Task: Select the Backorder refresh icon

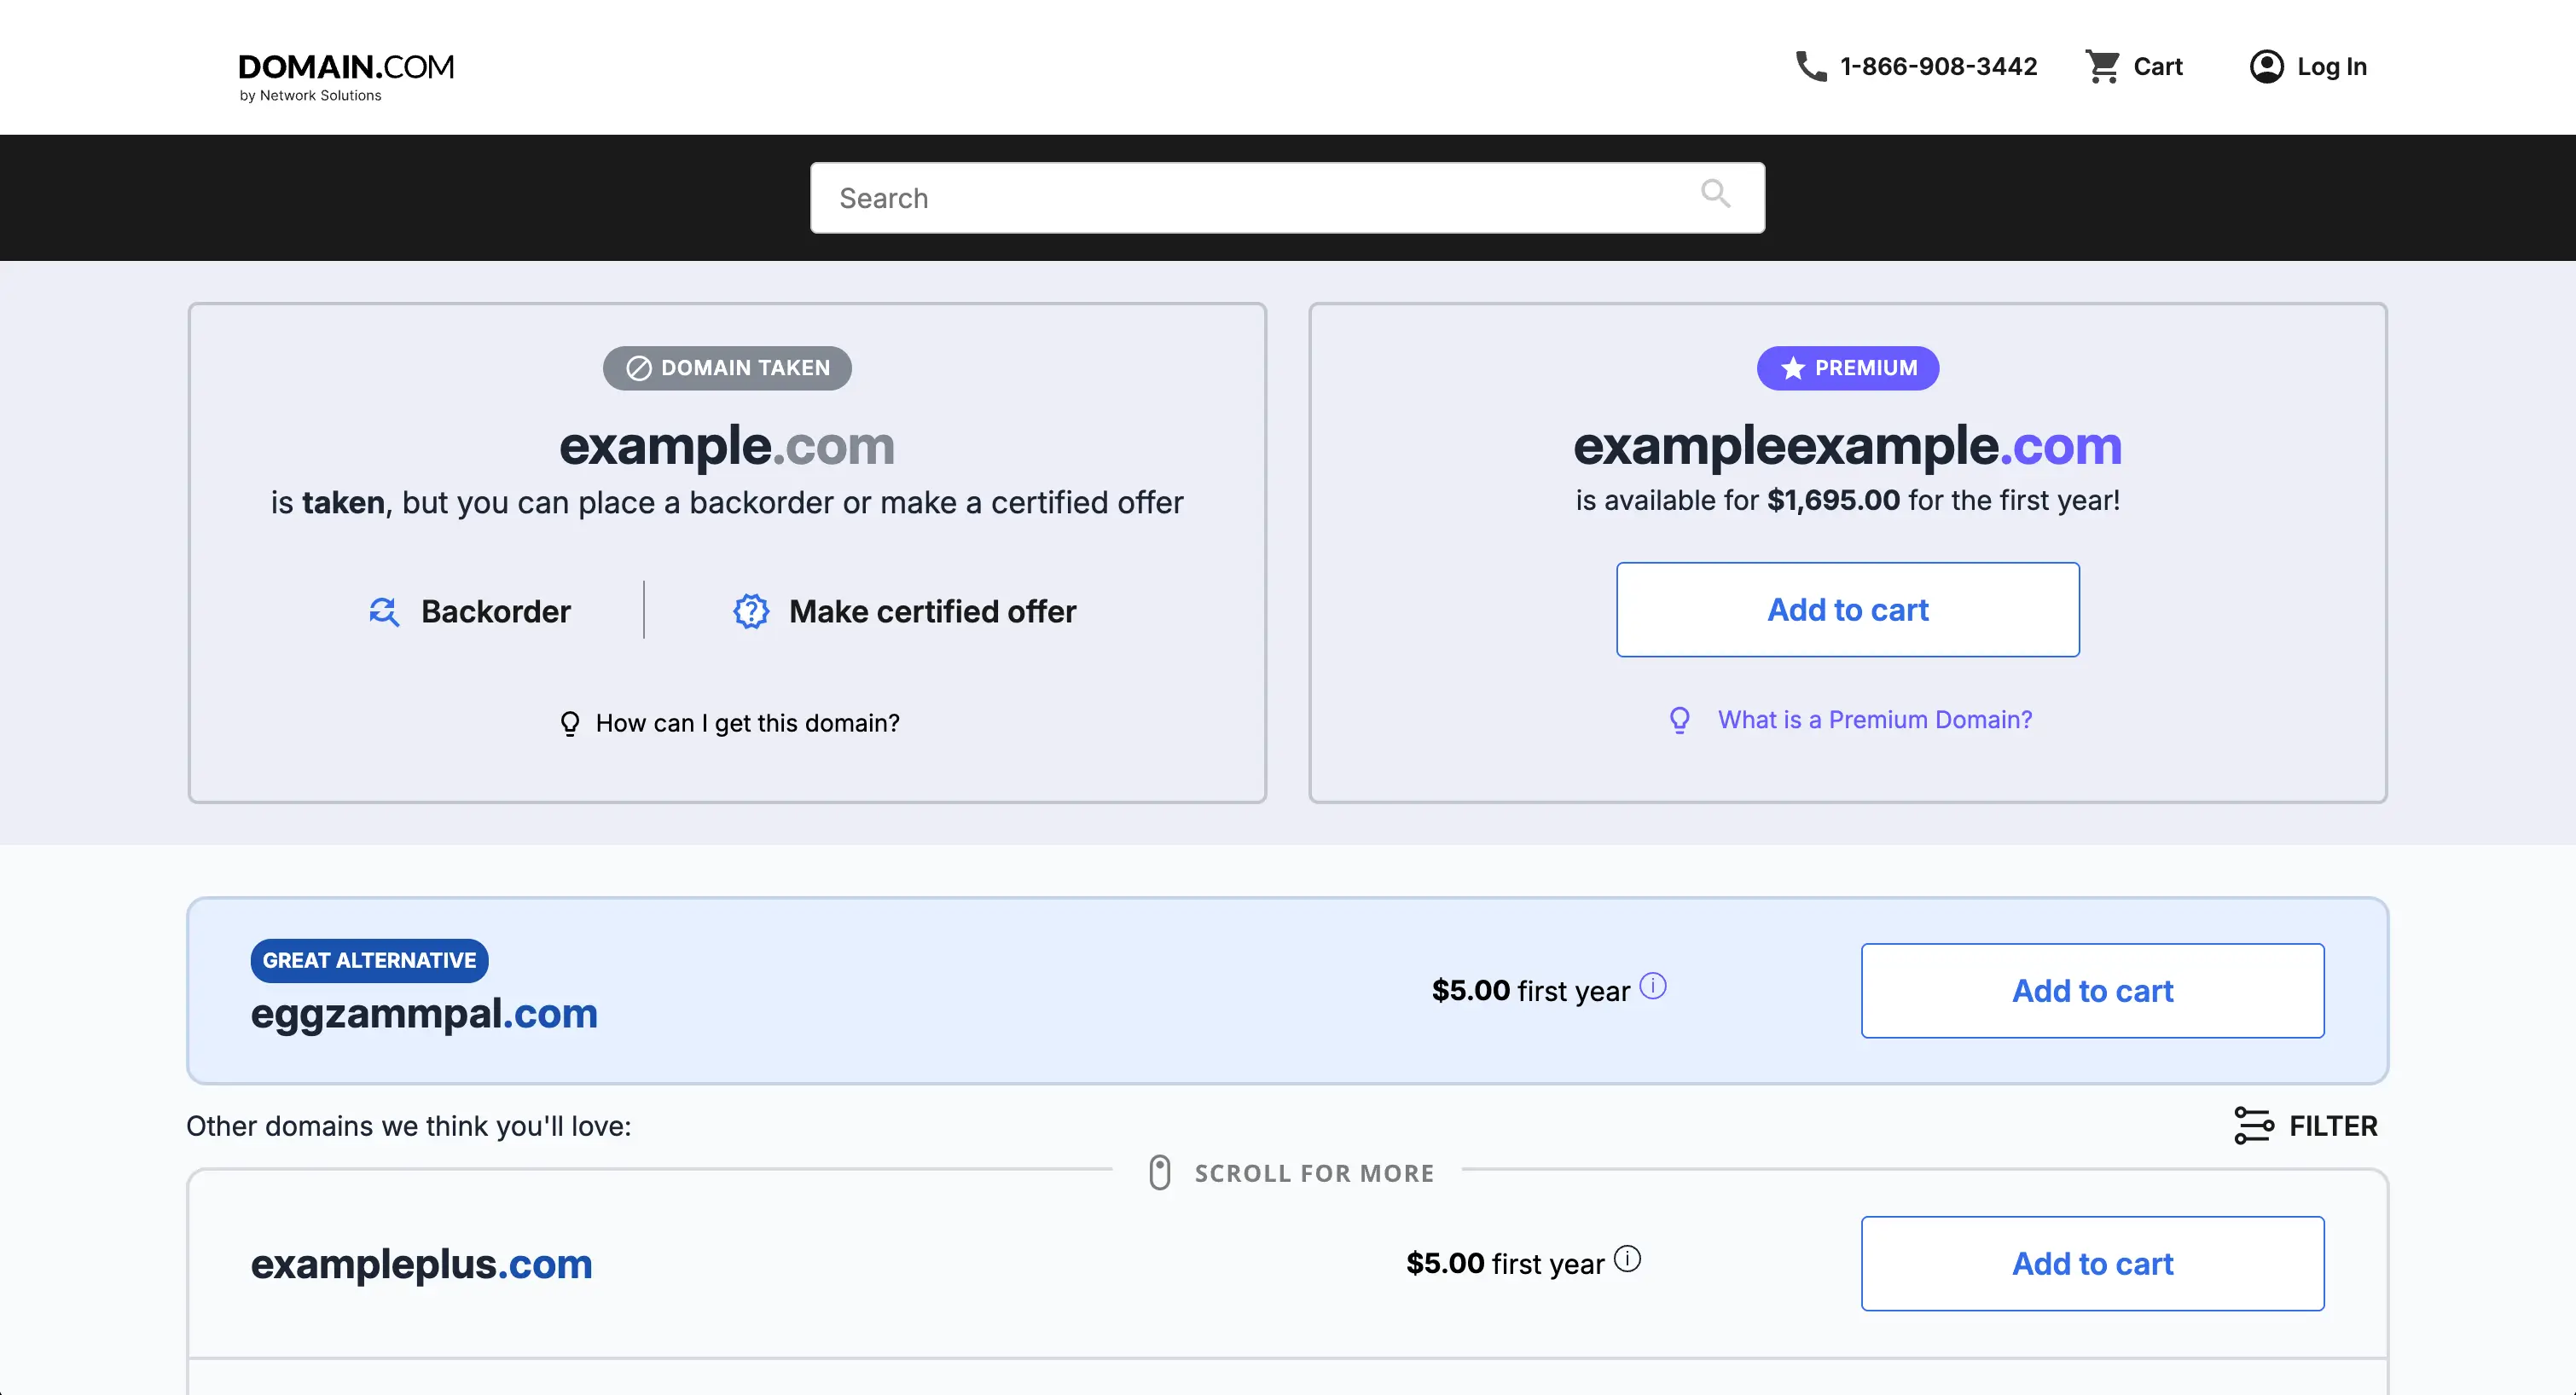Action: pyautogui.click(x=383, y=611)
